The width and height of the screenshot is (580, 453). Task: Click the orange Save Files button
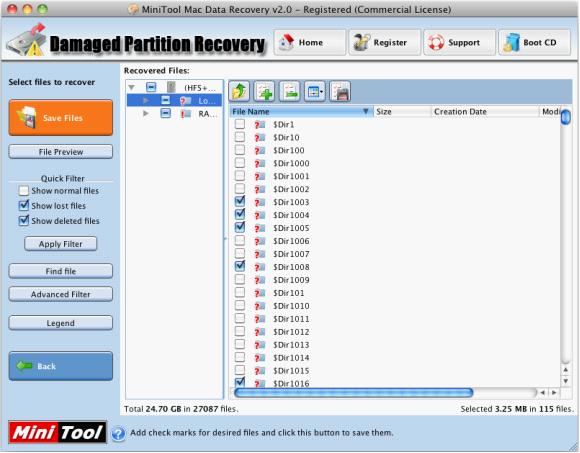tap(61, 118)
